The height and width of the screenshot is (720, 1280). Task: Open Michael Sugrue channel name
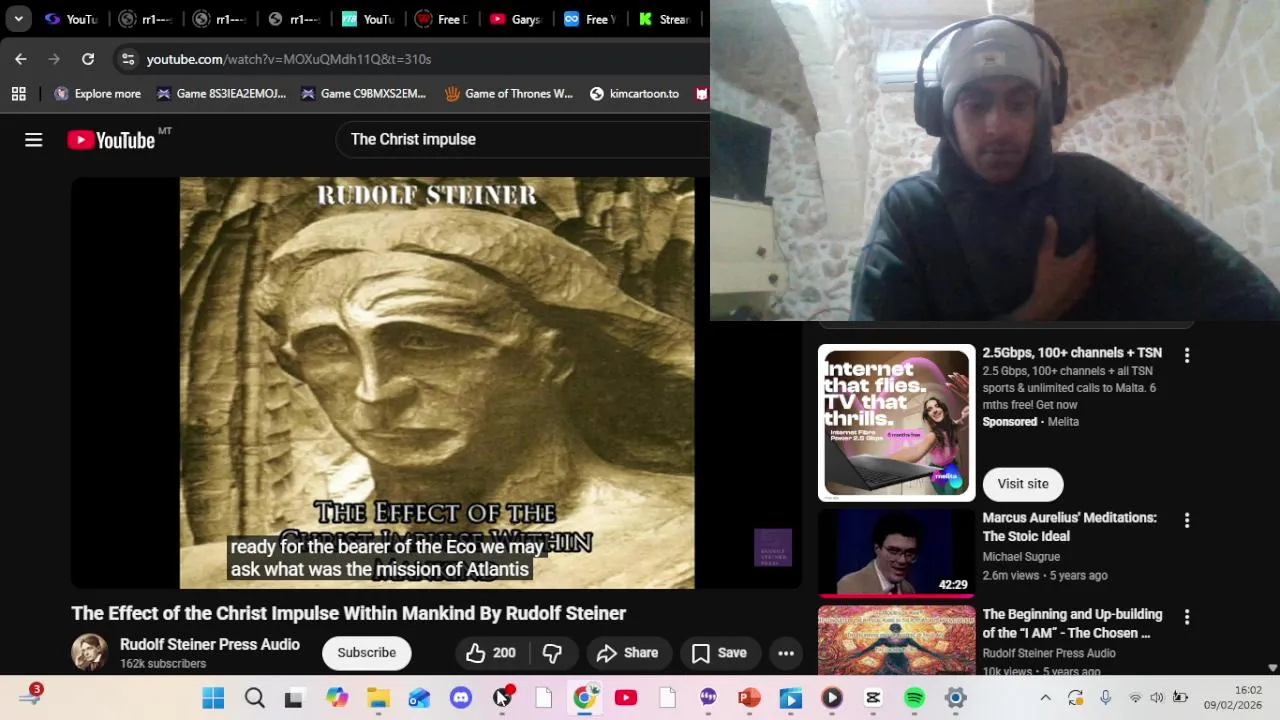coord(1021,557)
